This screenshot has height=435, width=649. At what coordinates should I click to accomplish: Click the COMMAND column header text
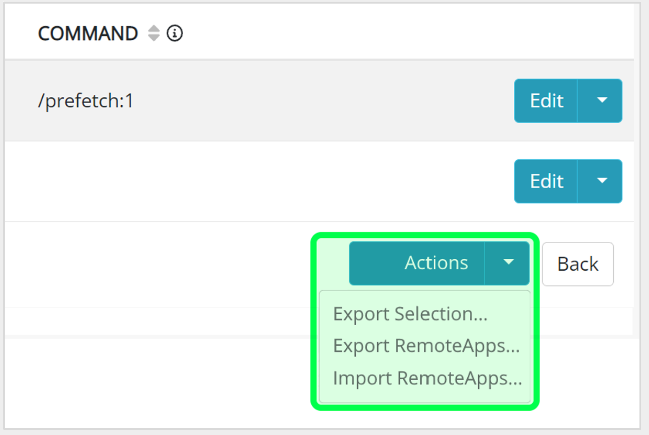88,34
